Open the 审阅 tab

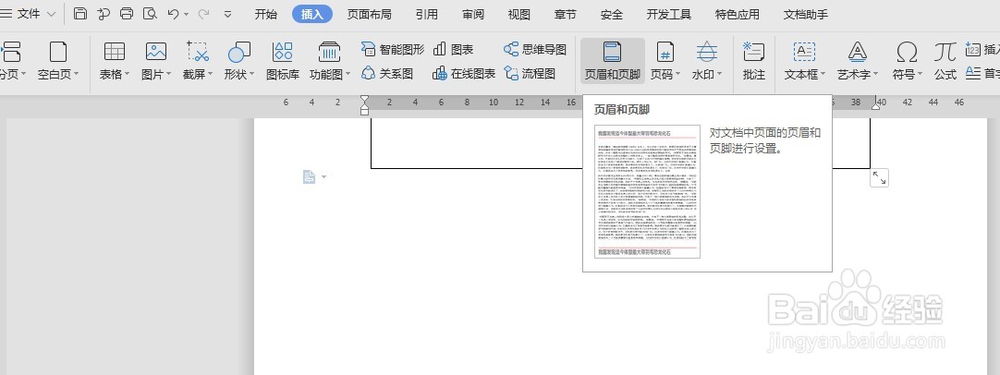pos(473,14)
